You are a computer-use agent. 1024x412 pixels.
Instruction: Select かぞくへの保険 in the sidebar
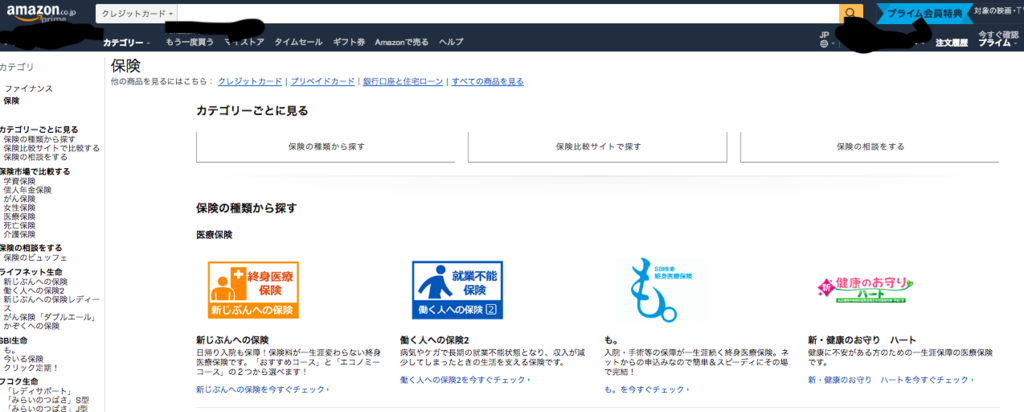(x=31, y=326)
